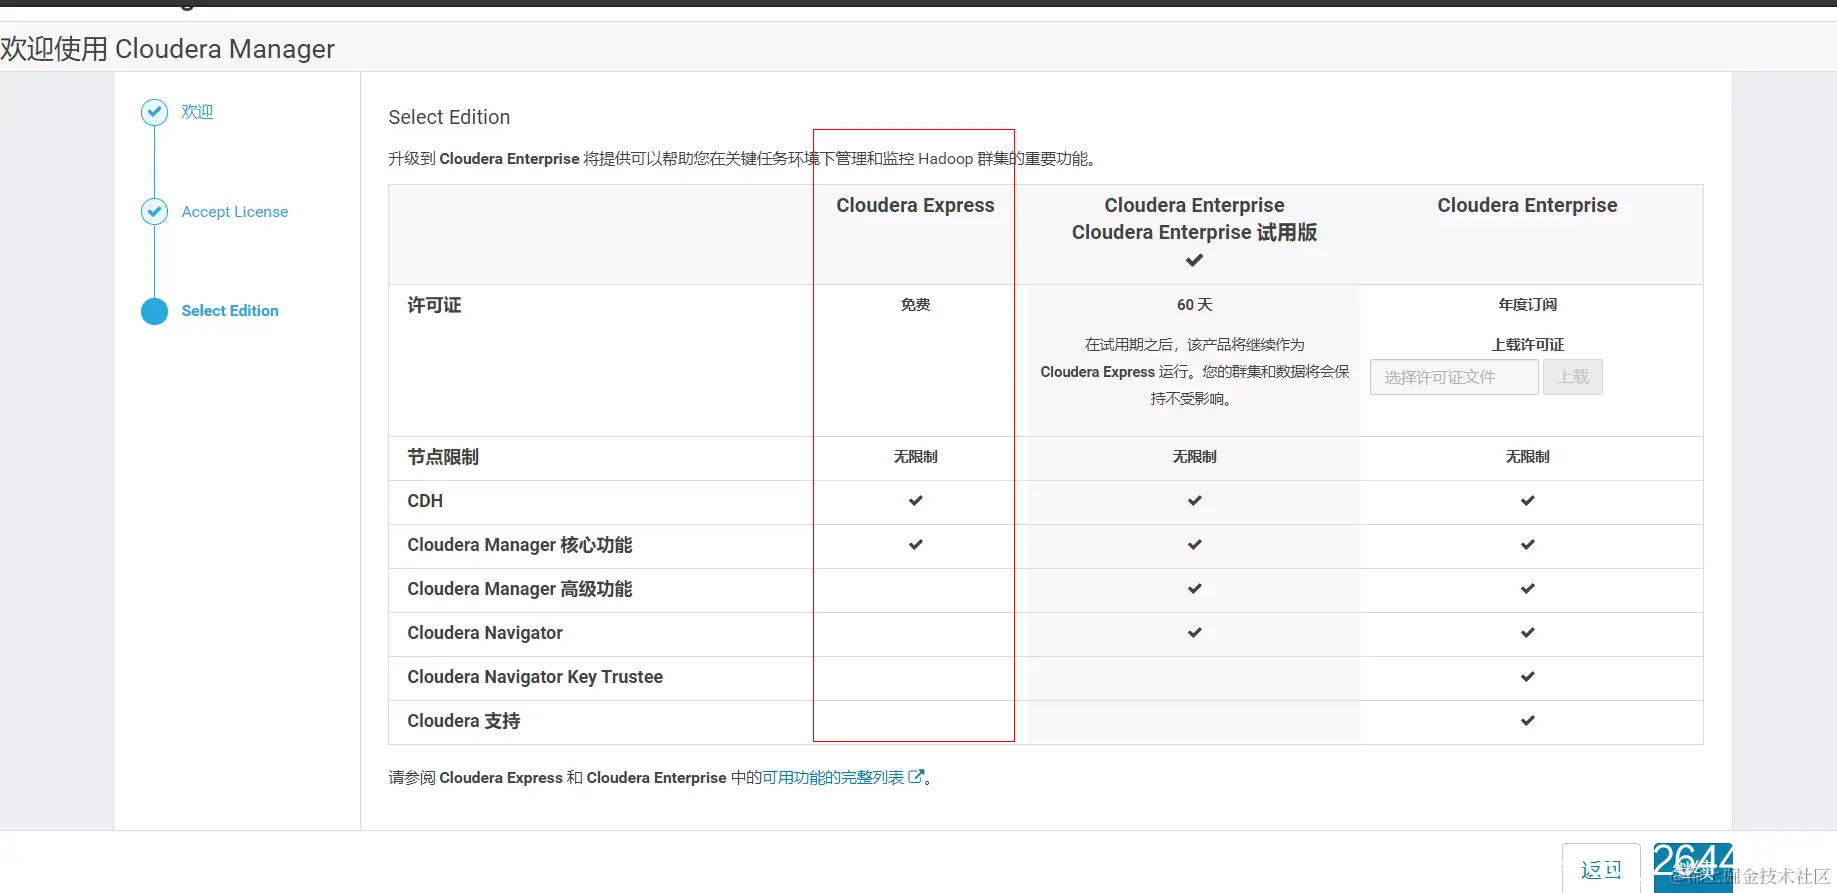Viewport: 1837px width, 893px height.
Task: Click trial checkmark for Cloudera Manager 高级功能
Action: click(x=1194, y=588)
